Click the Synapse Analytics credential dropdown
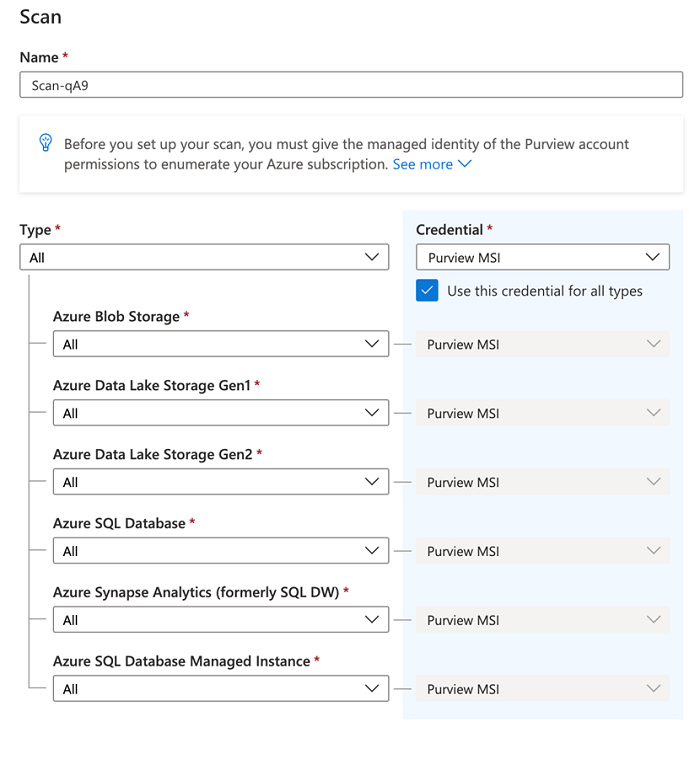 (x=542, y=620)
